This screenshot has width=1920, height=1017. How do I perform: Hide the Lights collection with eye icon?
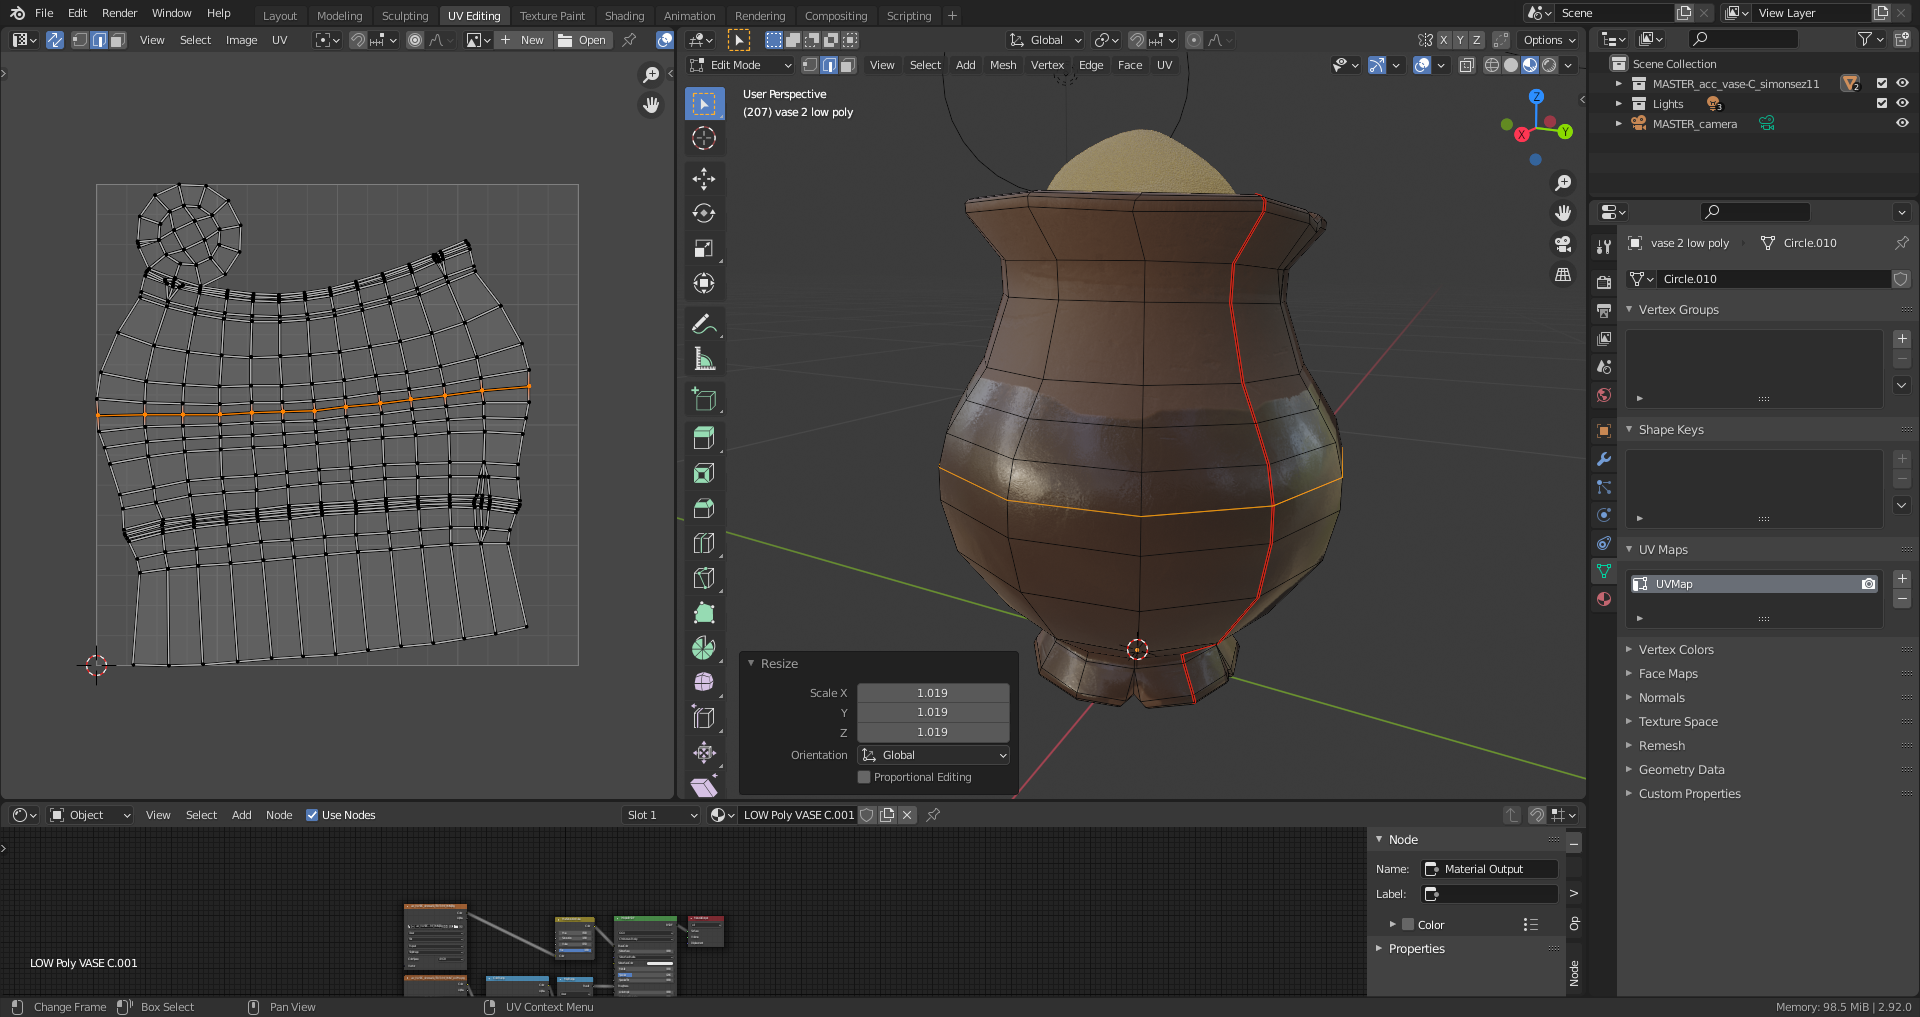(1902, 104)
